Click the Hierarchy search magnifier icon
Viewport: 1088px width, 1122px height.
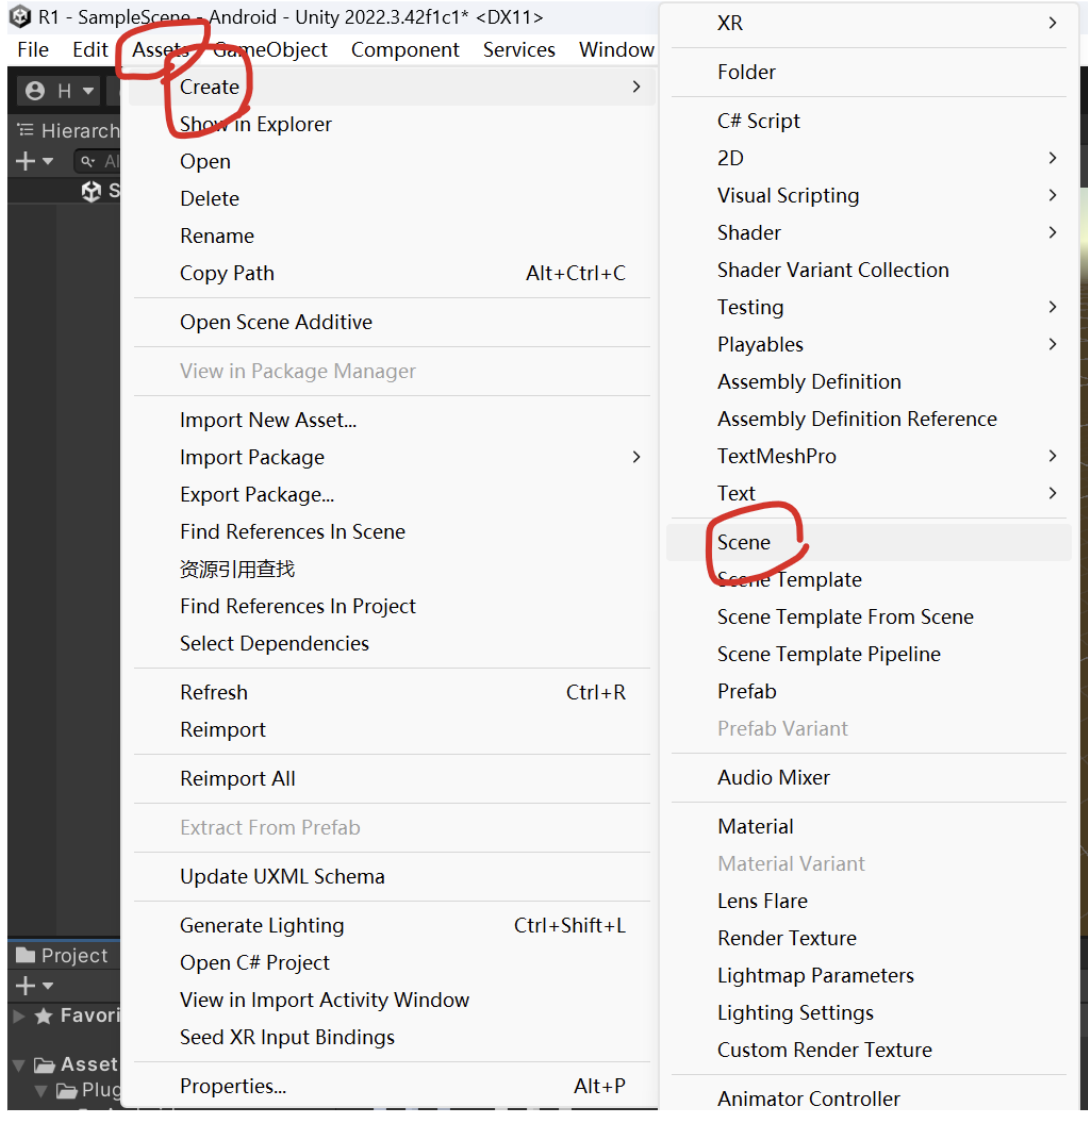click(x=87, y=162)
